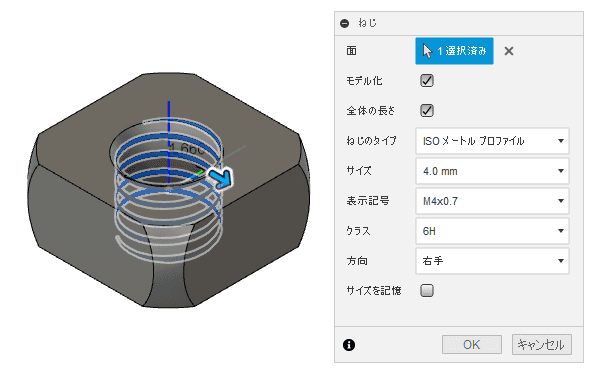Collapse the ねじ dialog with minus icon

coord(345,24)
